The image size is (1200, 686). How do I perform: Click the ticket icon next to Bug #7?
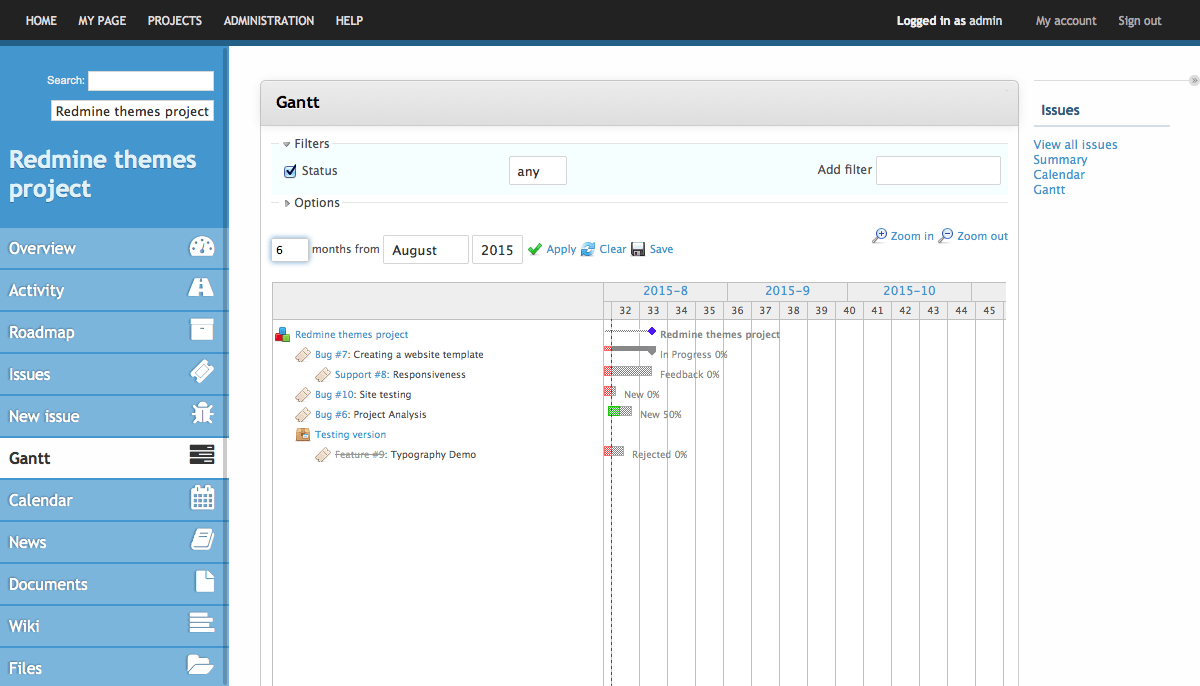tap(303, 354)
